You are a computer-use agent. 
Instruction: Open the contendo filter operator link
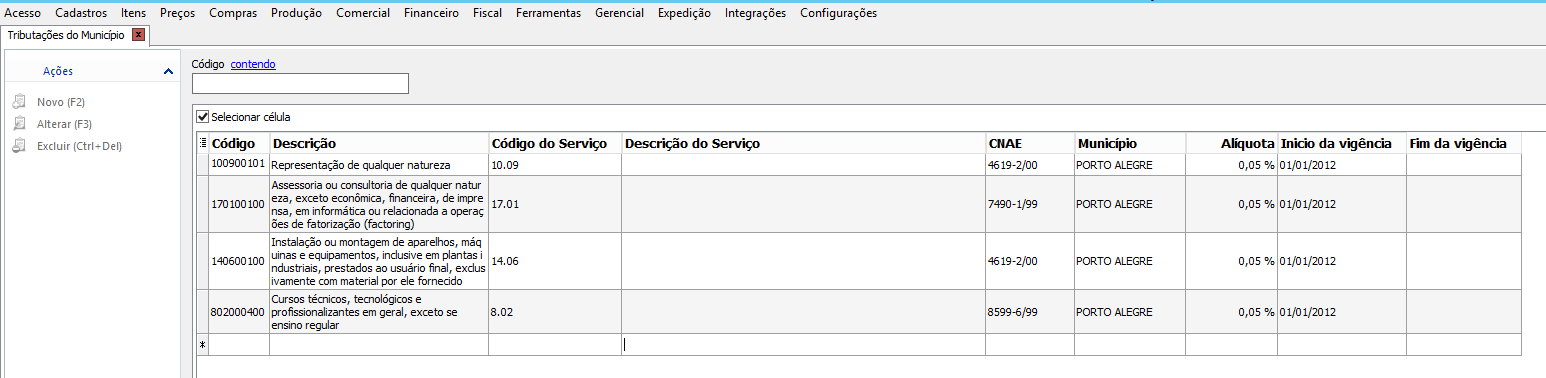pyautogui.click(x=253, y=64)
